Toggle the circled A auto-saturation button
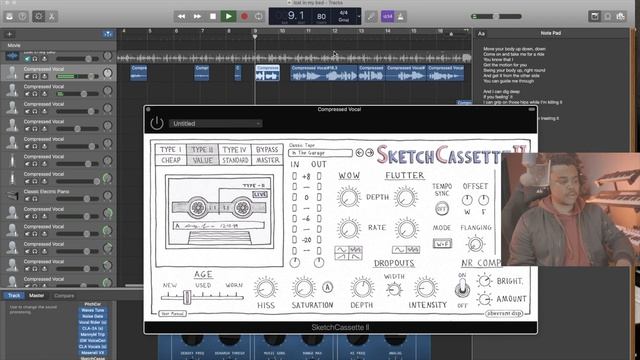This screenshot has height=360, width=640. pyautogui.click(x=327, y=287)
